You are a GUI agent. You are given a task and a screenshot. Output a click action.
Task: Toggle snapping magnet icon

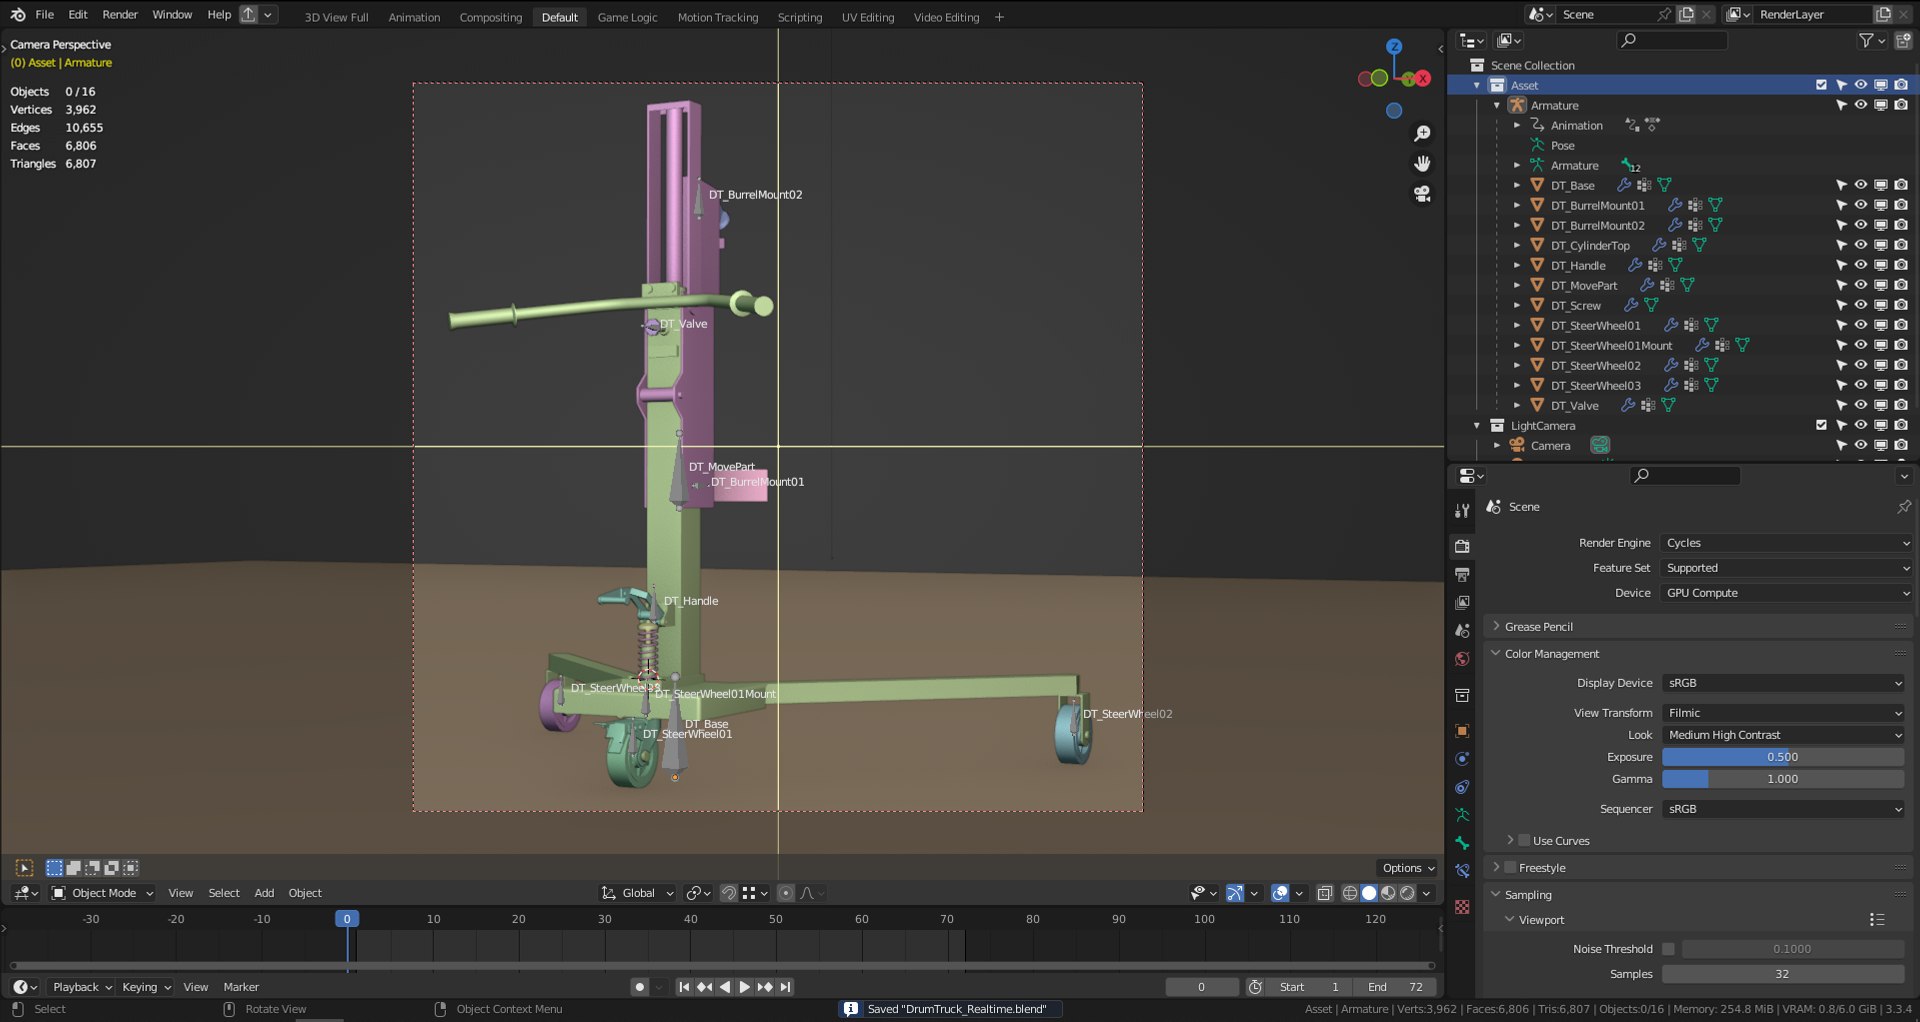point(729,893)
